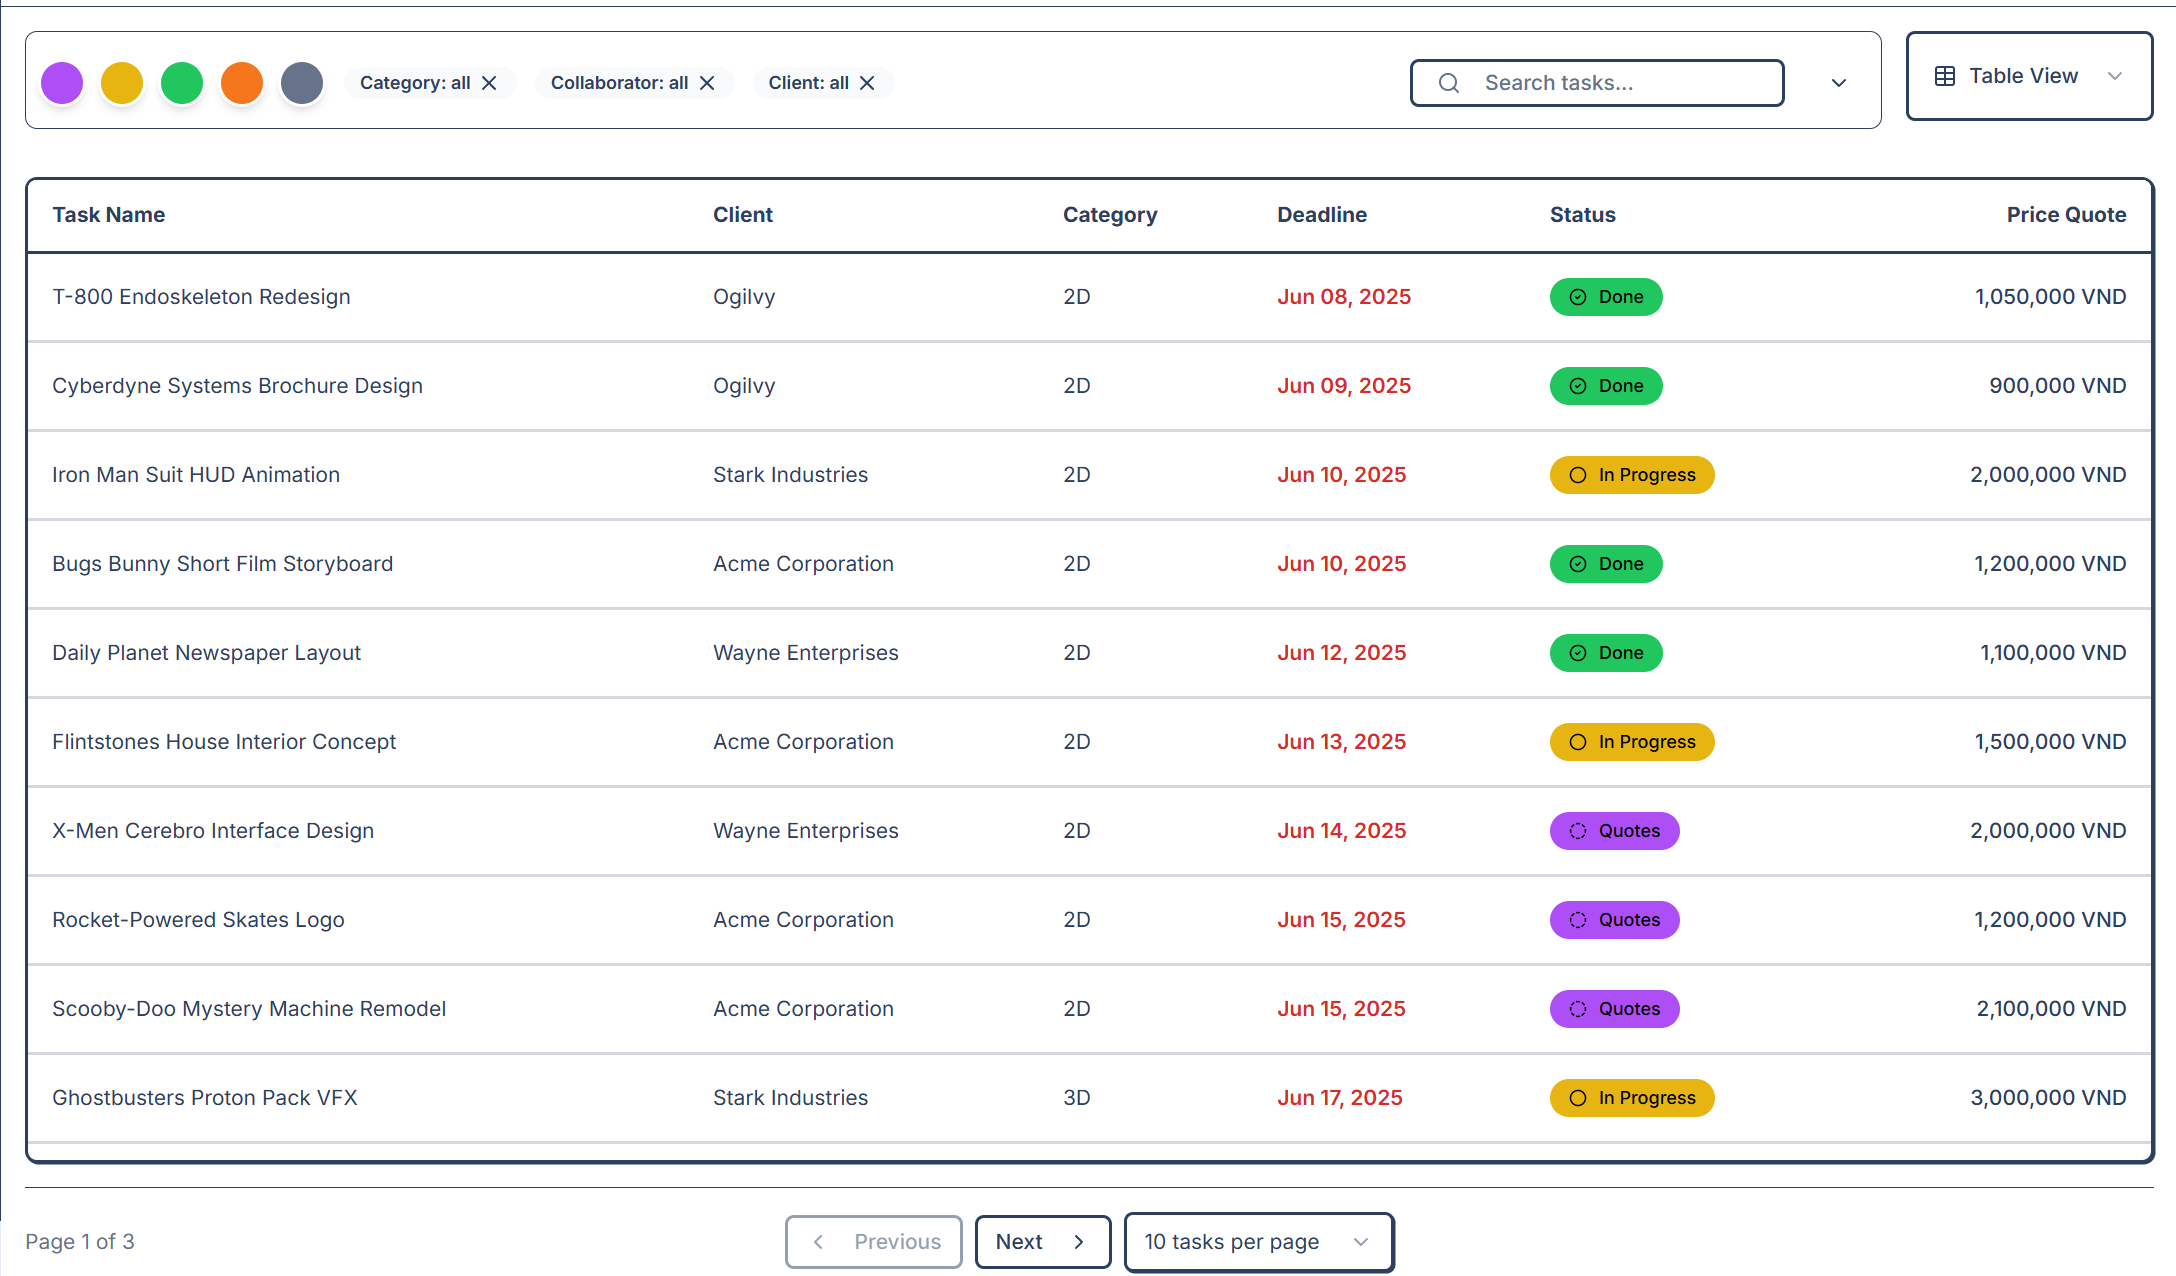Click In Progress badge on Ghostbusters row

point(1632,1098)
